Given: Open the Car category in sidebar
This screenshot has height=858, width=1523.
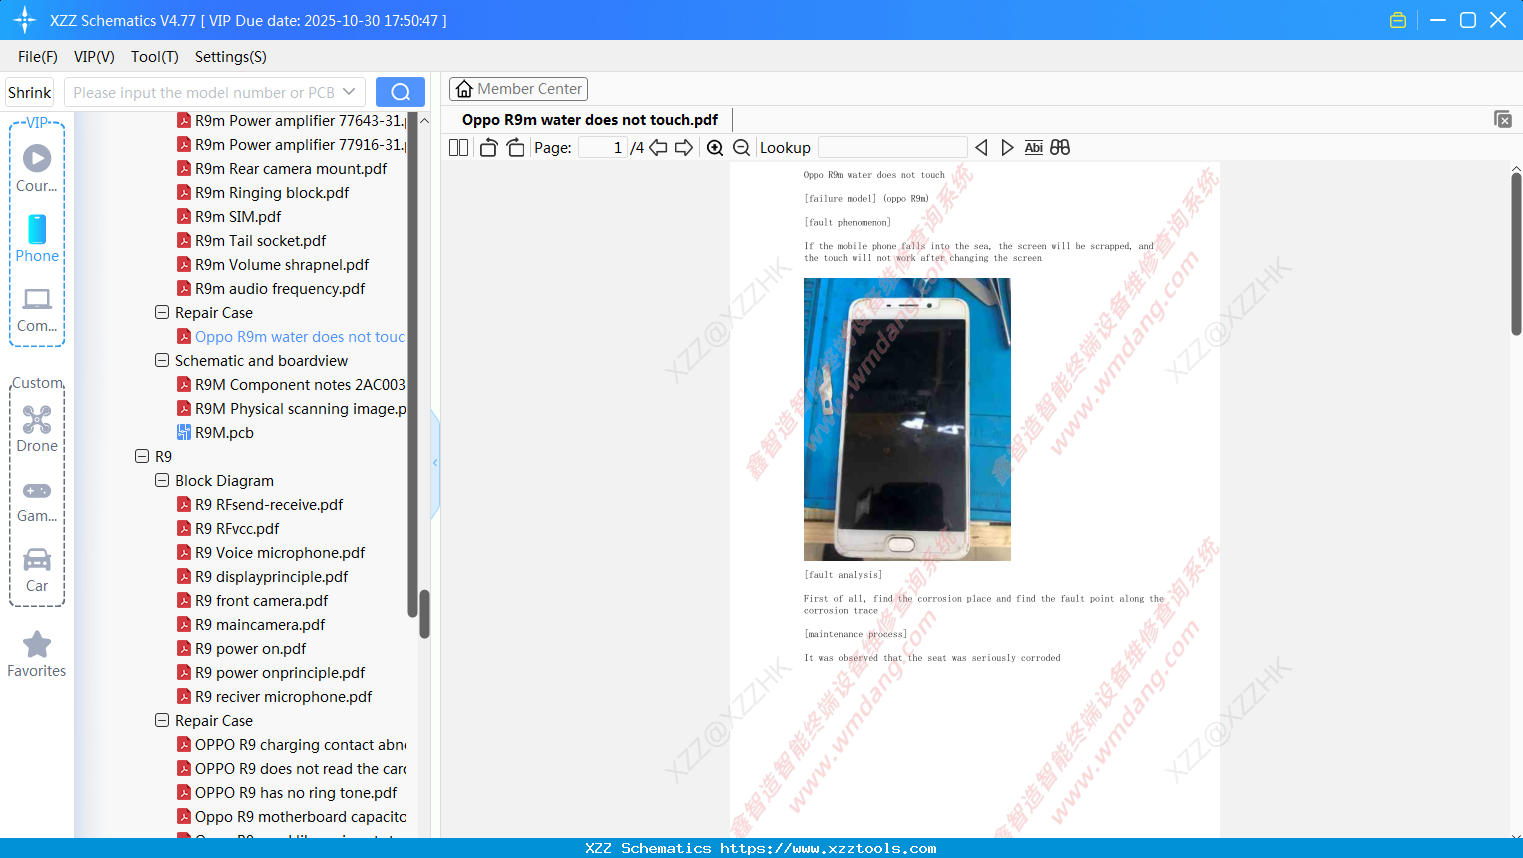Looking at the screenshot, I should point(37,570).
